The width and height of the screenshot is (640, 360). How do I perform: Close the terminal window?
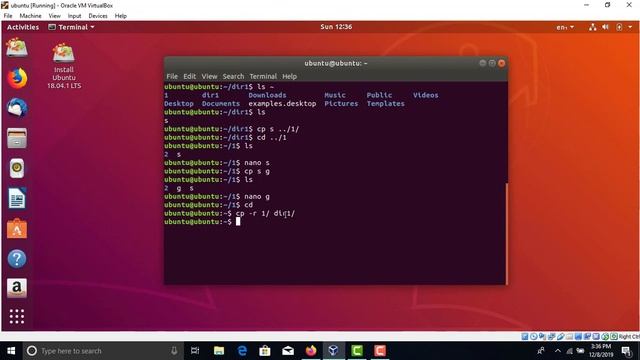point(502,63)
